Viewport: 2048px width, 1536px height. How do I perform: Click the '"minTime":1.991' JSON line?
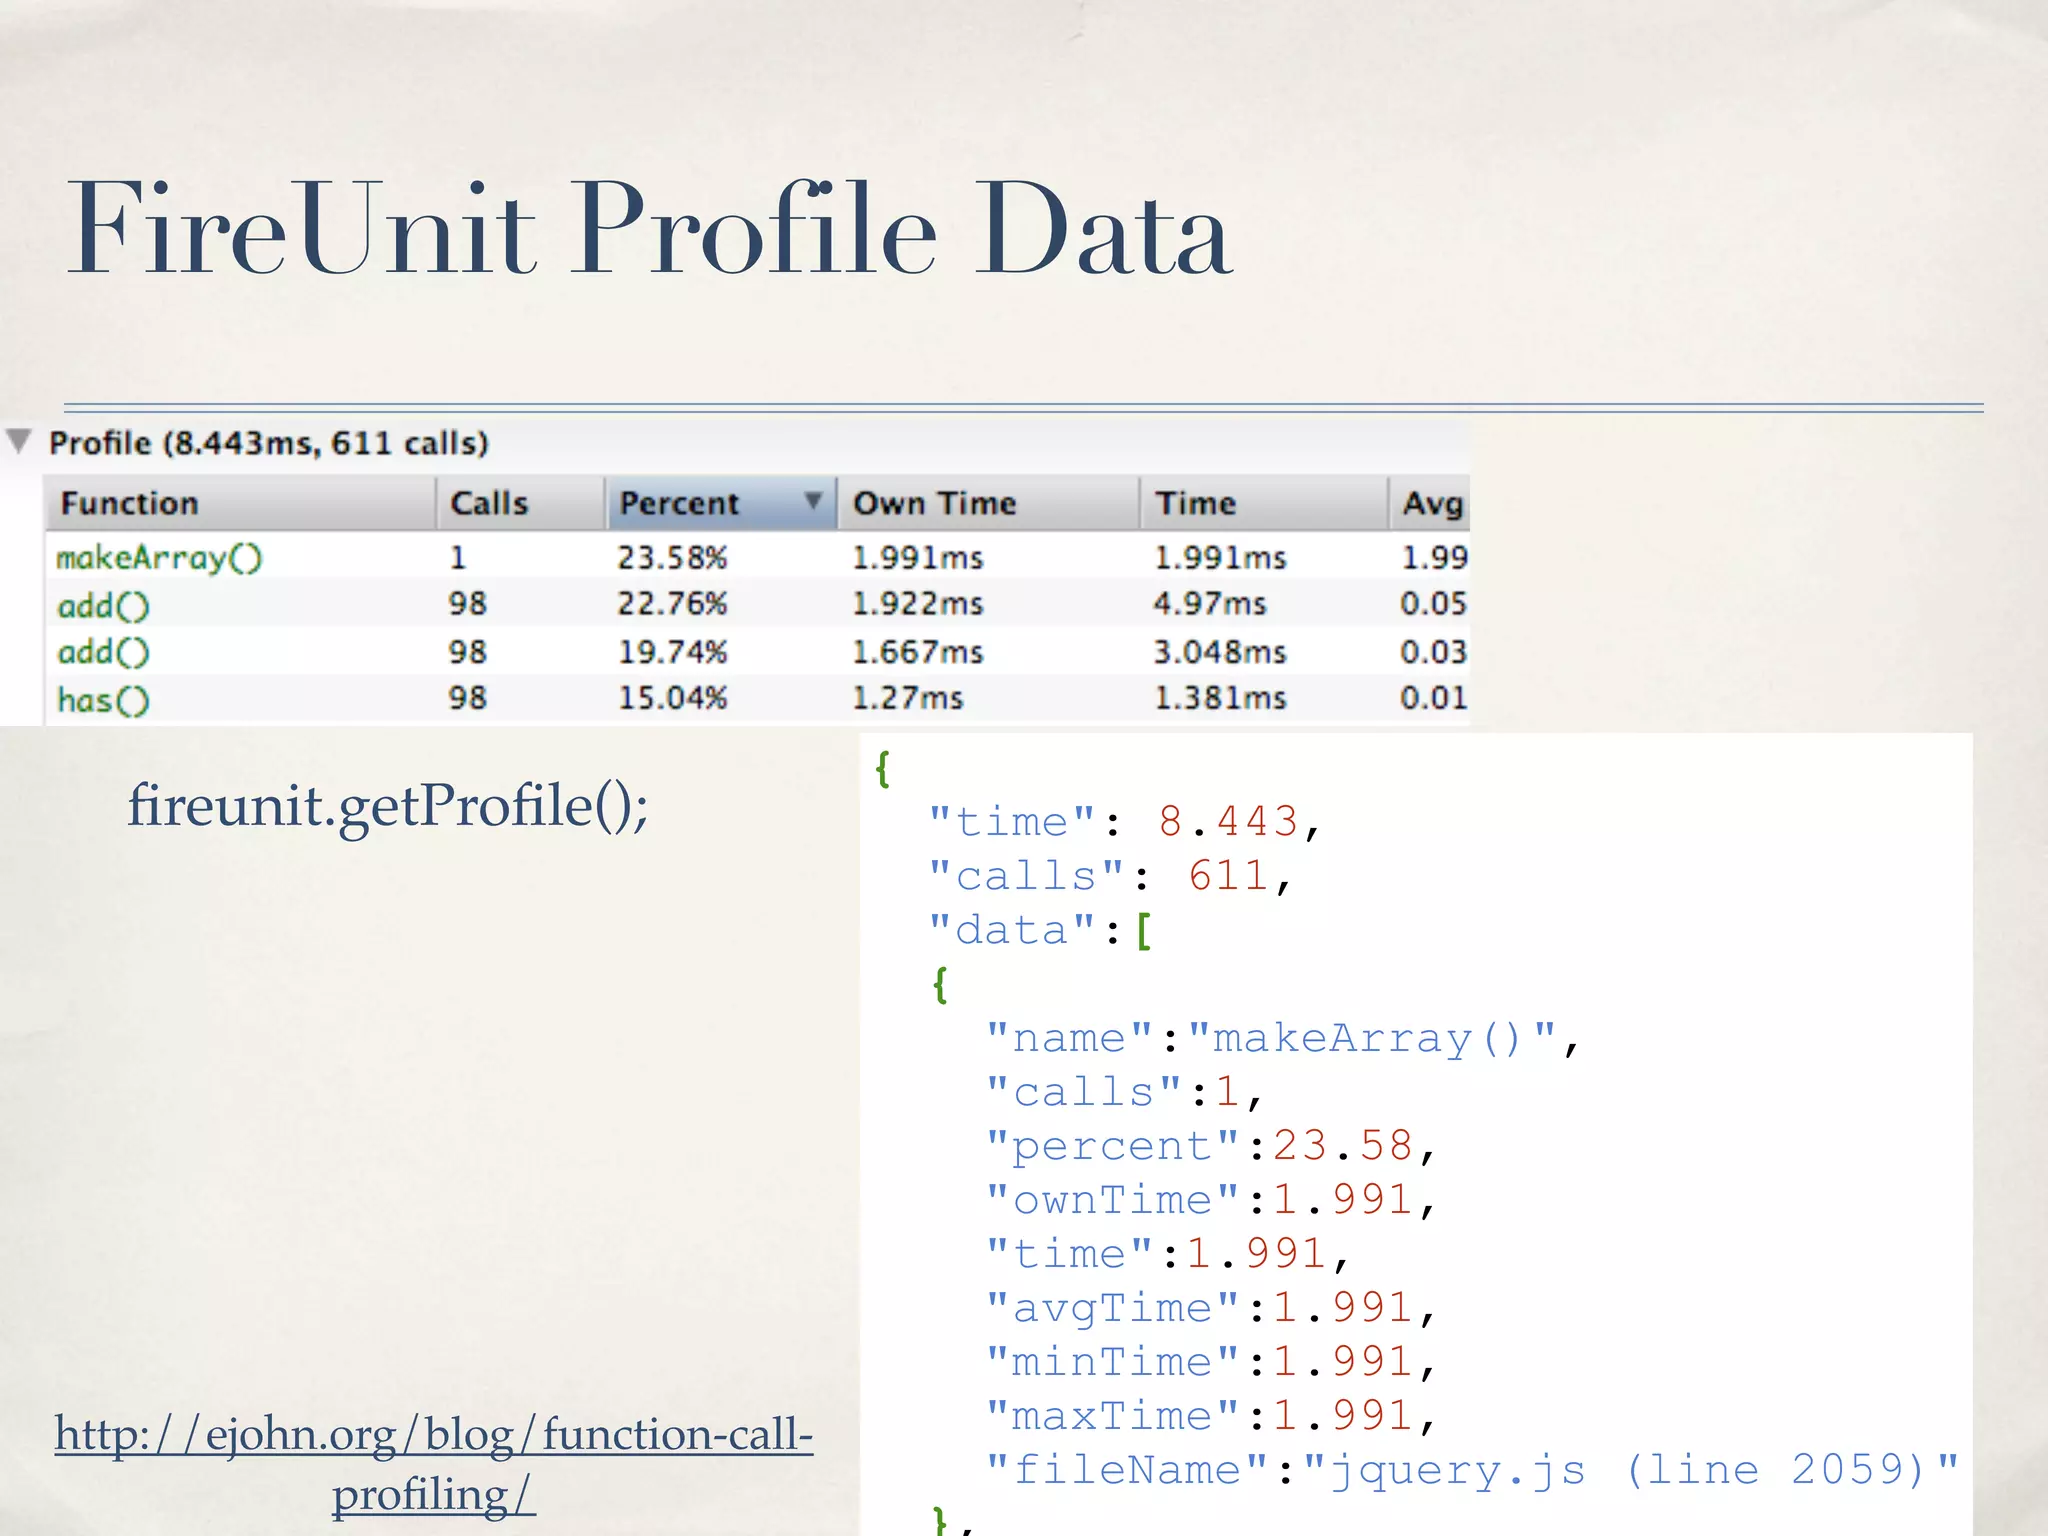point(1211,1362)
